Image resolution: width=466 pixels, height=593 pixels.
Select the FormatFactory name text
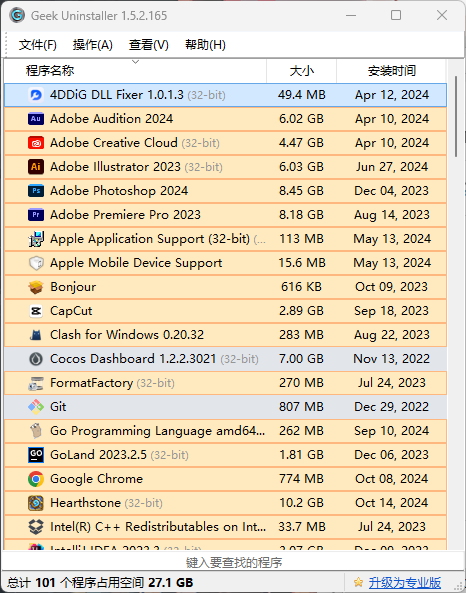(92, 383)
